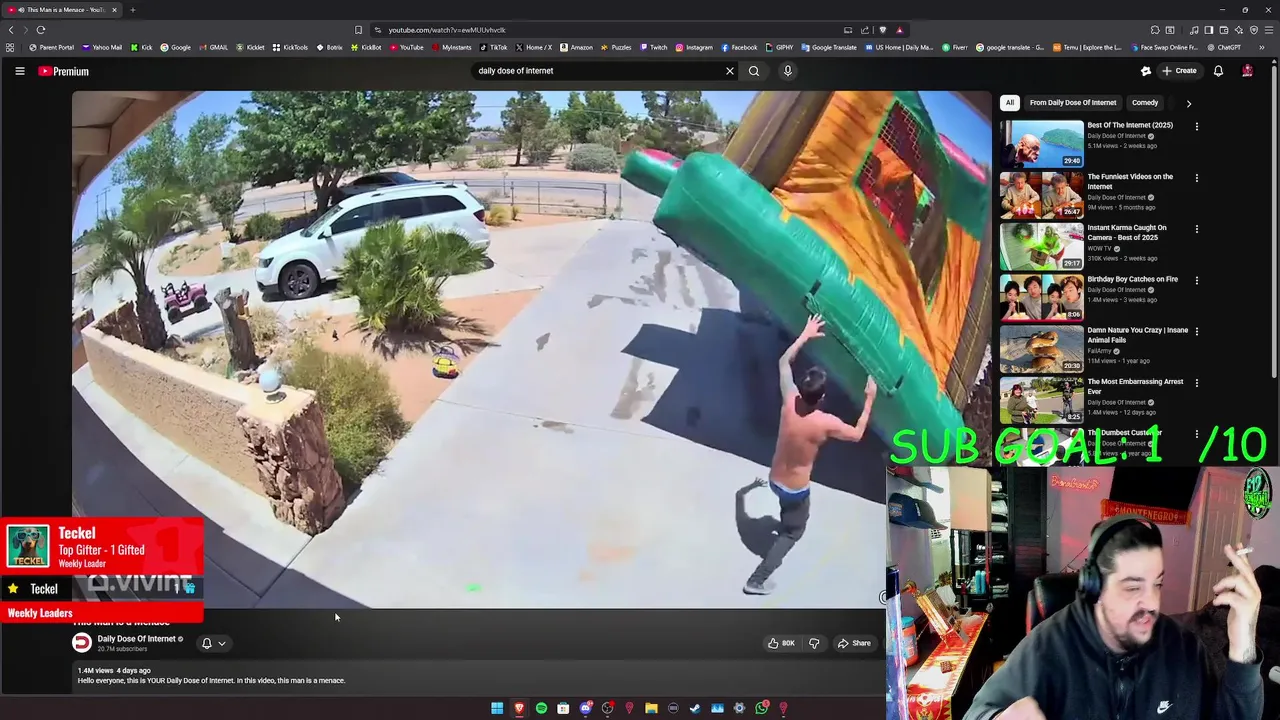
Task: Open the account avatar menu
Action: [1247, 71]
